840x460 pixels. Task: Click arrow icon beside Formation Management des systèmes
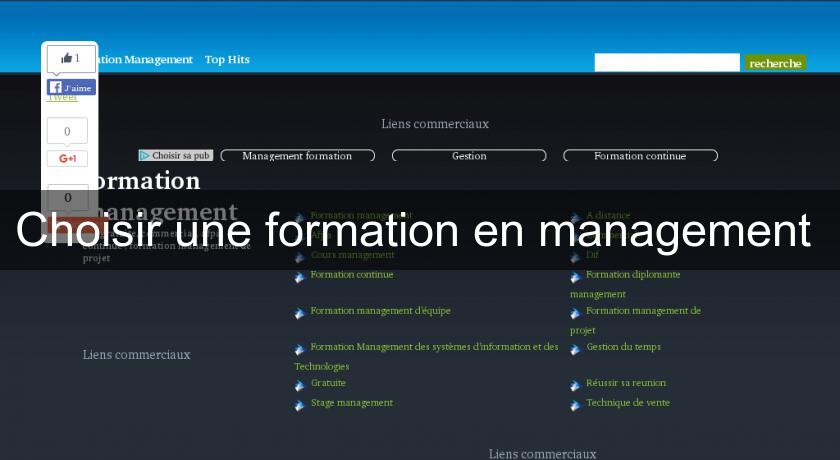(299, 350)
